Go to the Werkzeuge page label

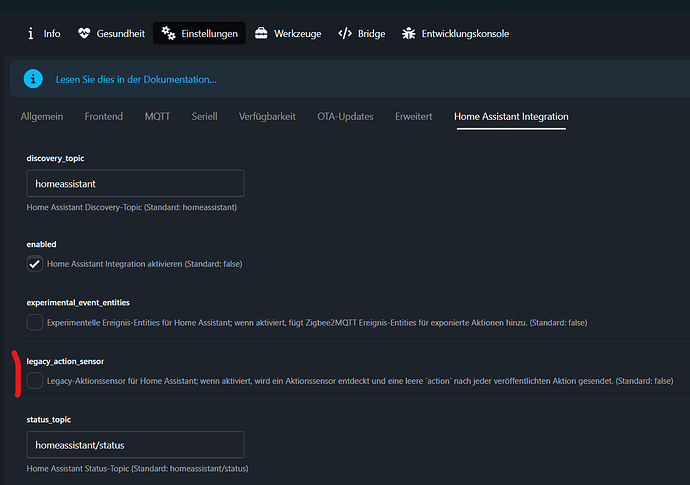(297, 34)
